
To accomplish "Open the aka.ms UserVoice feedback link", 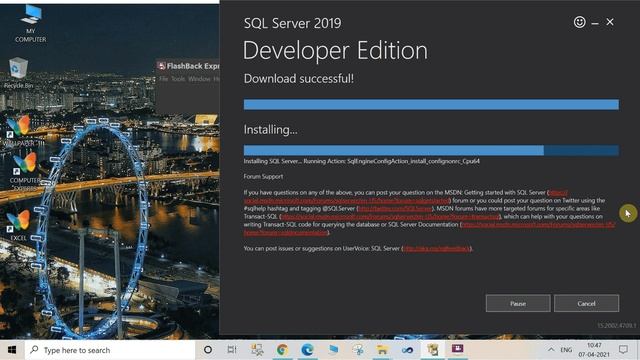I will pos(436,249).
